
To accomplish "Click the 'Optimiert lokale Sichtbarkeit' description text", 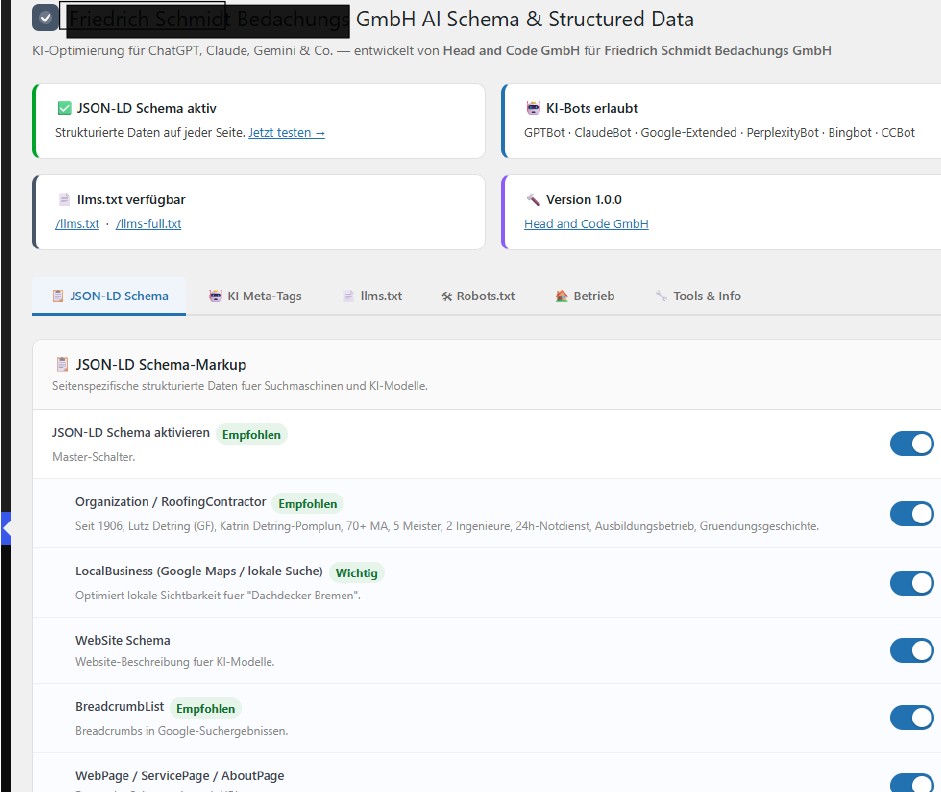I will click(218, 595).
